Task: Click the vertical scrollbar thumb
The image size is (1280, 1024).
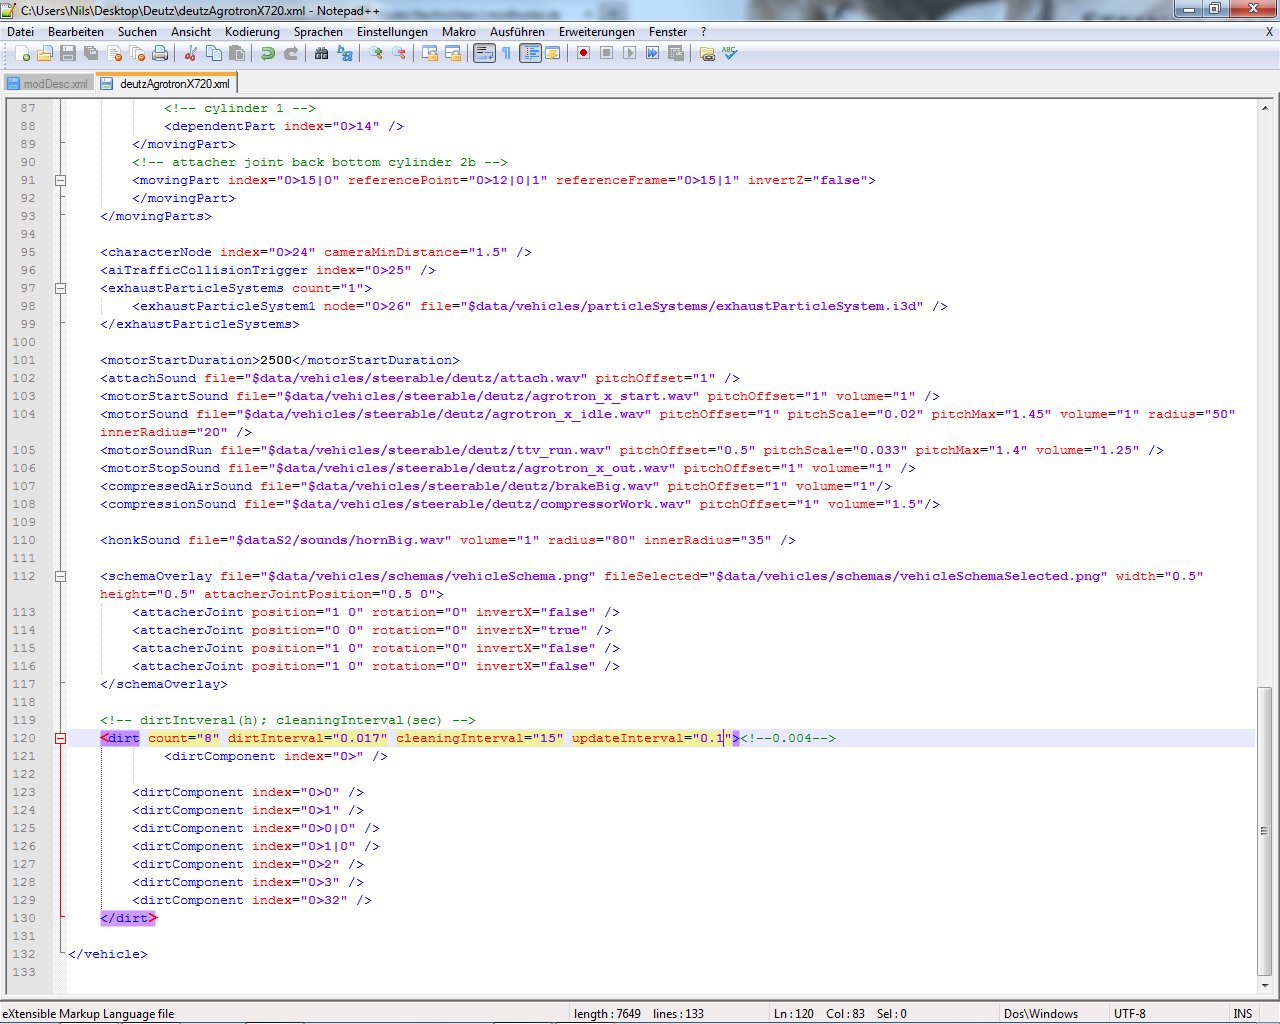Action: [x=1265, y=831]
